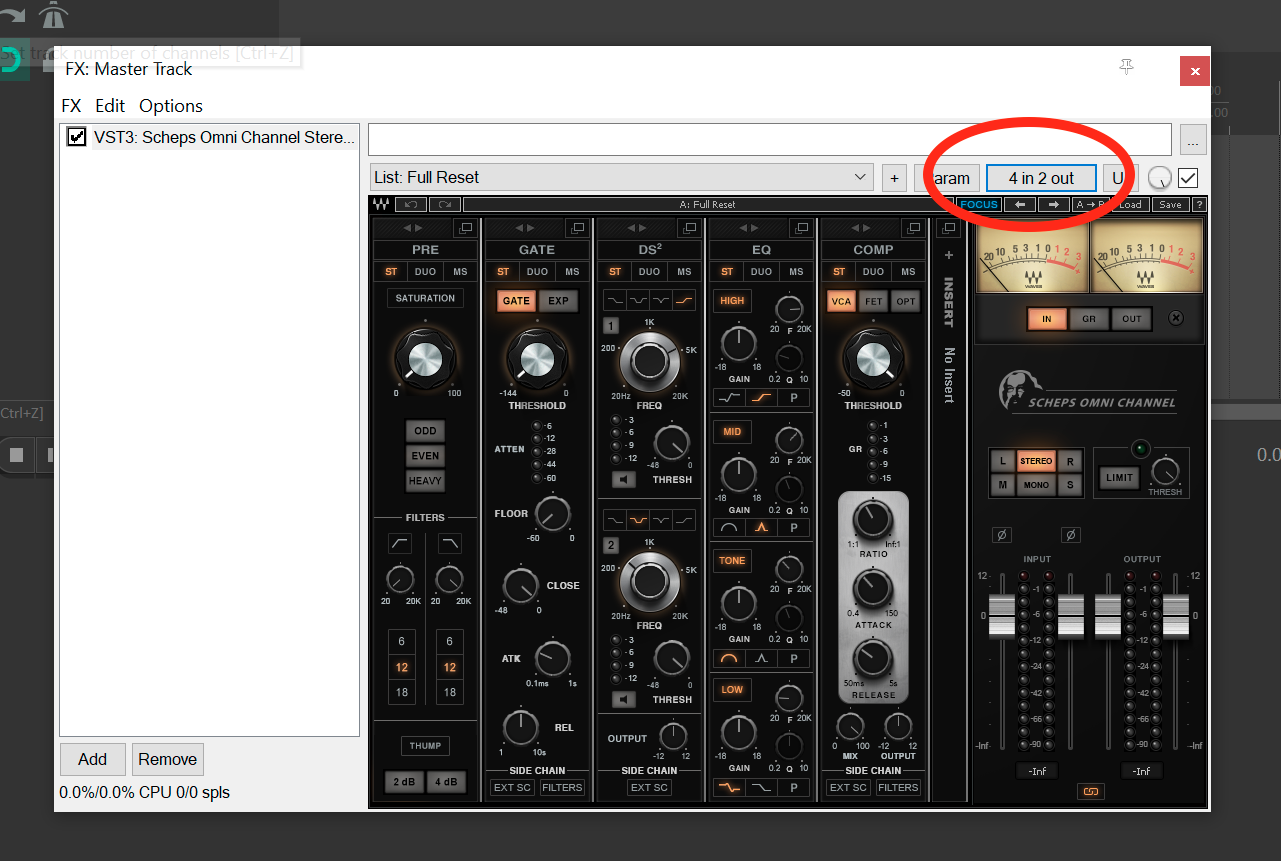
Task: Switch the VU meter to GR mode
Action: tap(1089, 318)
